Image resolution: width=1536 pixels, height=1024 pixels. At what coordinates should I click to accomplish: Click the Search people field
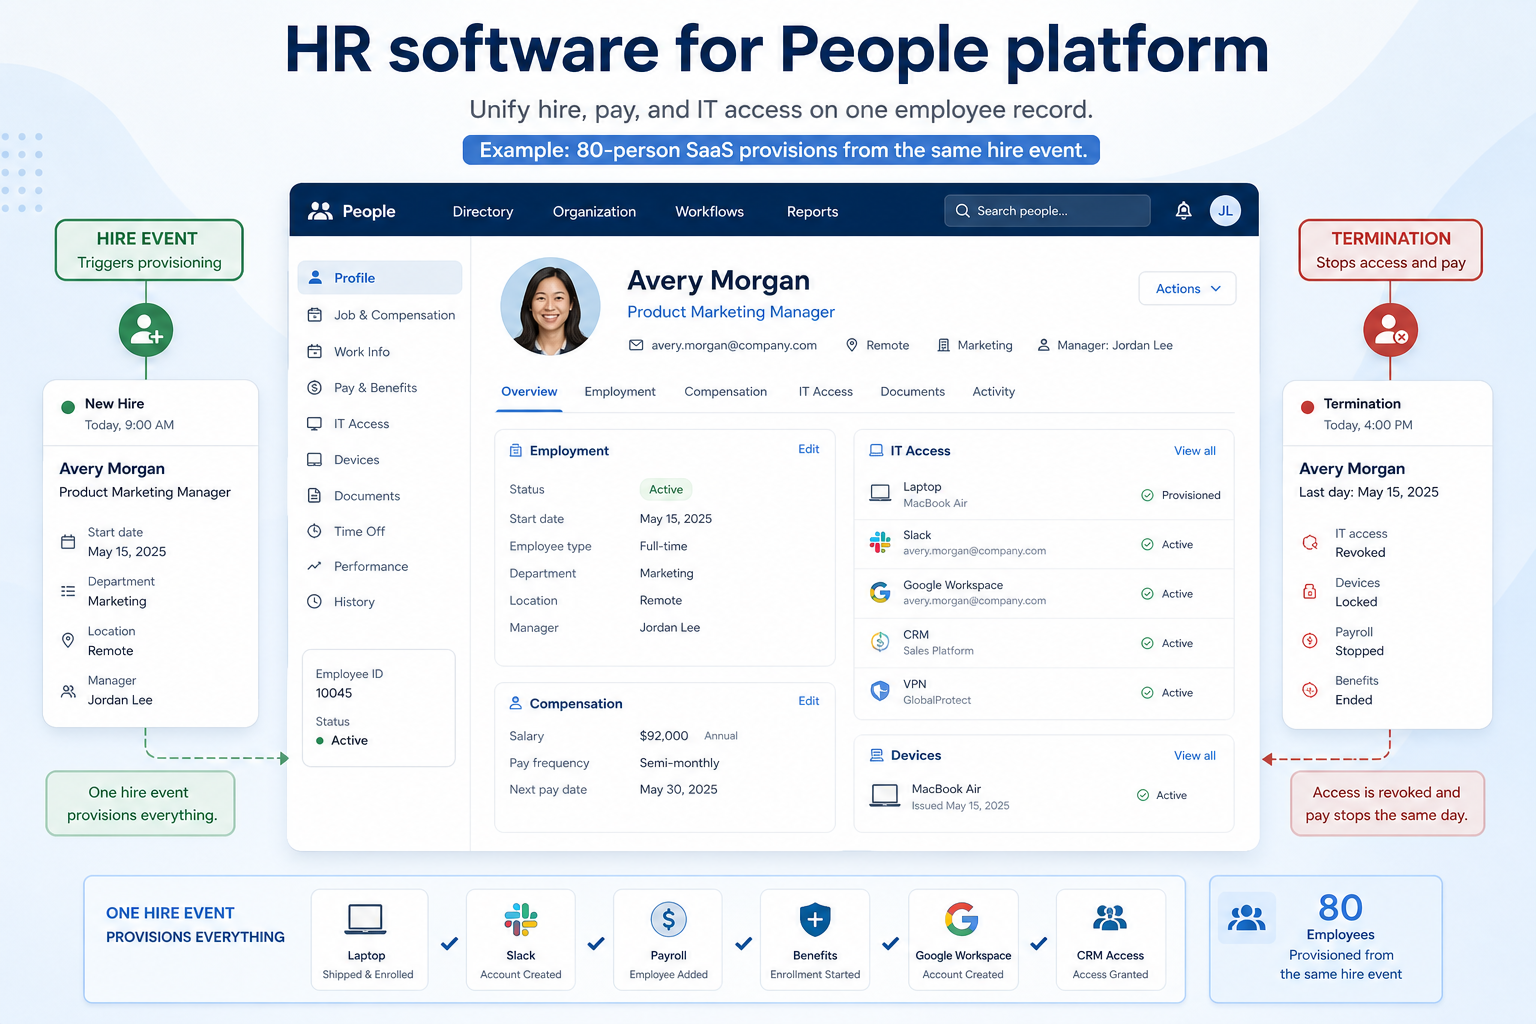pyautogui.click(x=1047, y=211)
